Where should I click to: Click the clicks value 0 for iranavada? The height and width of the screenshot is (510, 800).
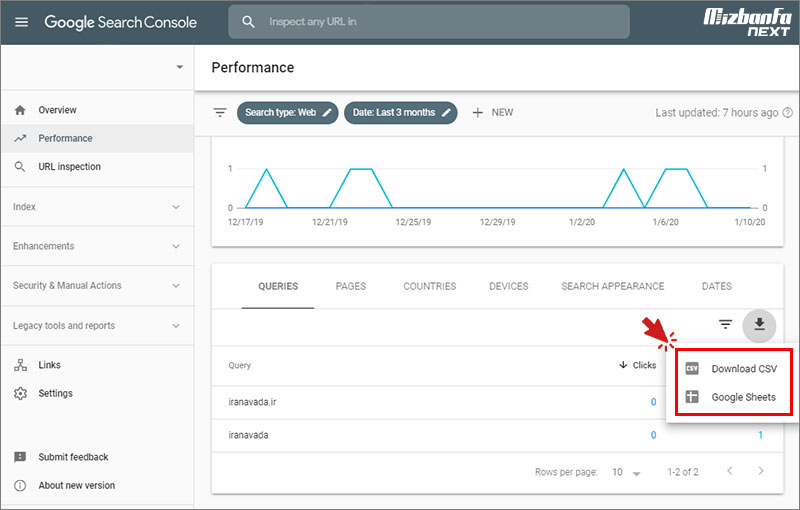653,436
